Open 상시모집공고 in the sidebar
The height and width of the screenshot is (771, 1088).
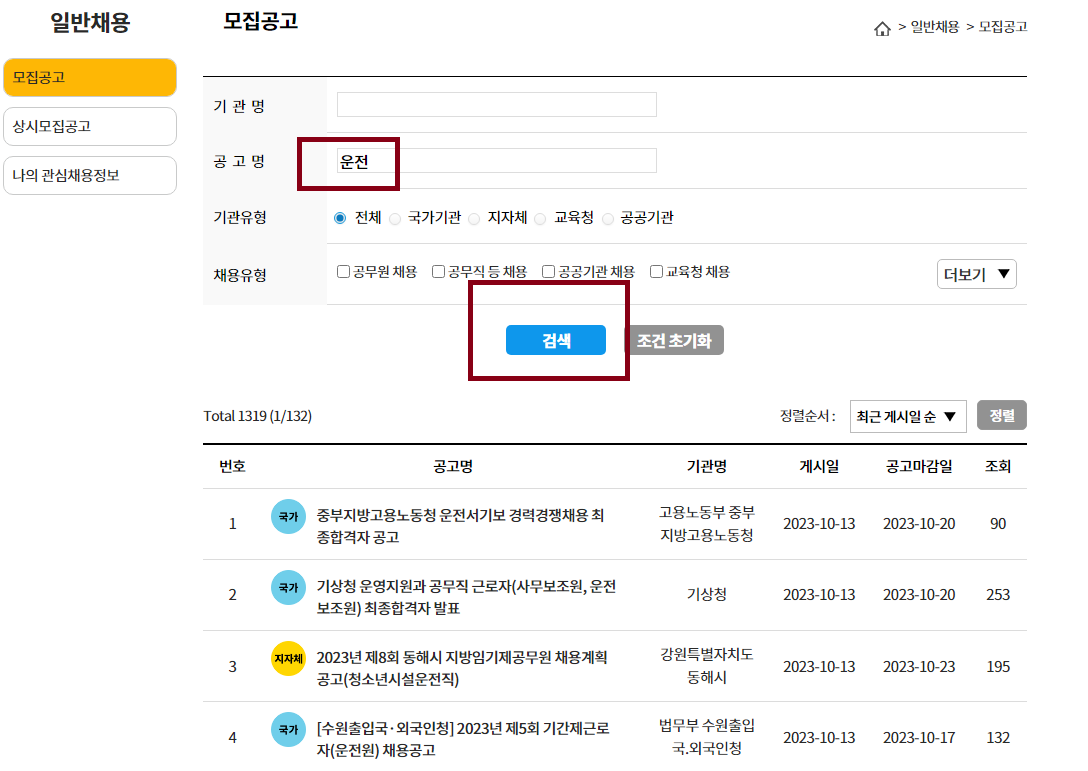[90, 126]
